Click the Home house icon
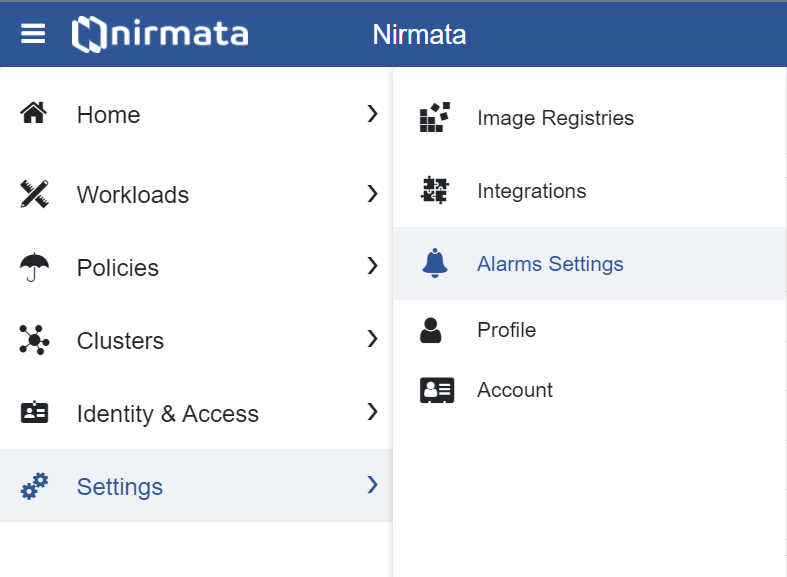Screen dimensions: 787x577 34,113
